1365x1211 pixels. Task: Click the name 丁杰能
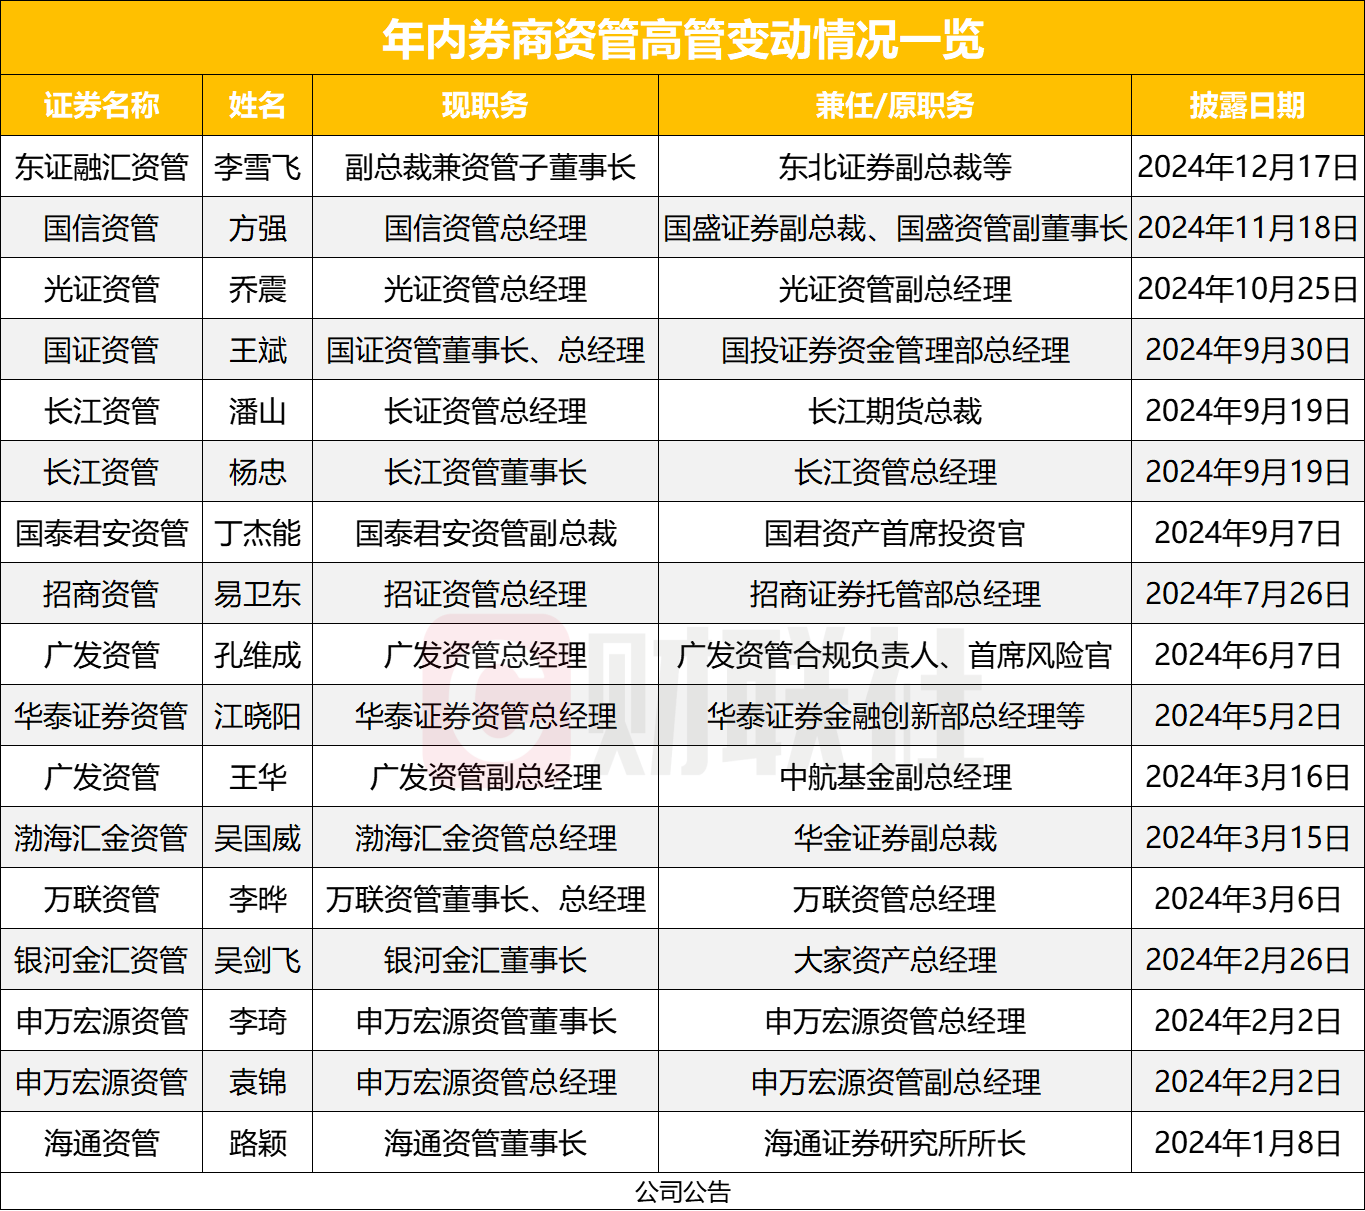click(257, 533)
